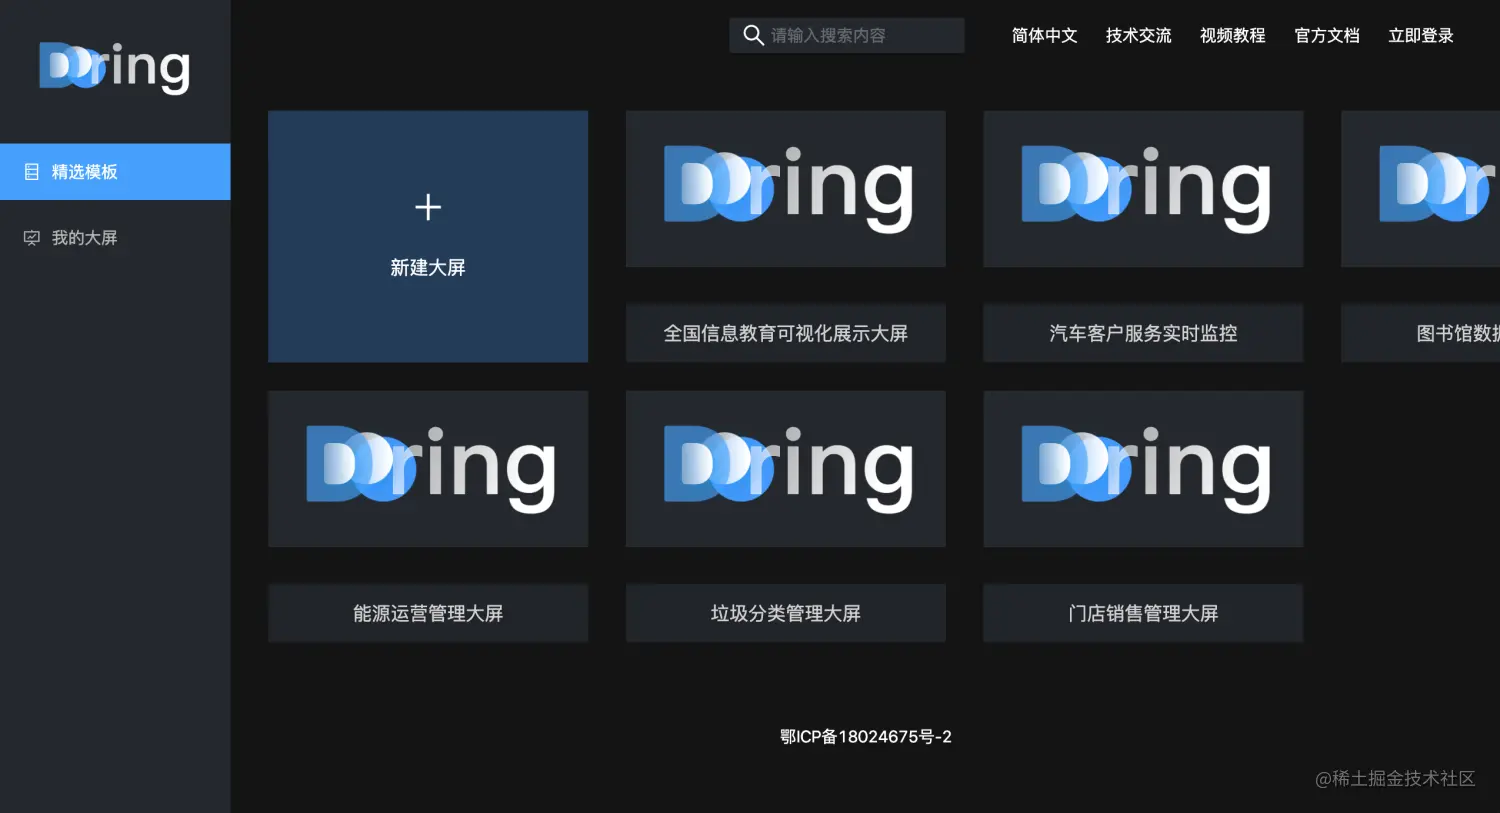Open the 门店销售管理大屏 template
The image size is (1500, 813).
pos(1143,468)
